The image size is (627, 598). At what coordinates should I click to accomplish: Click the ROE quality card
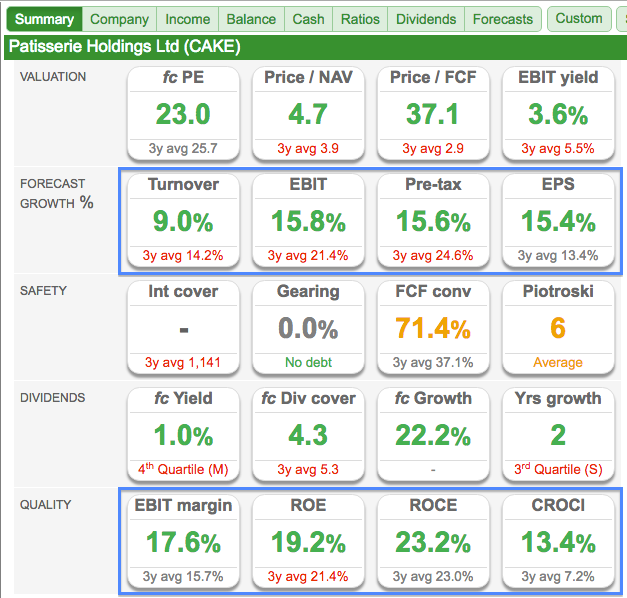pos(308,541)
